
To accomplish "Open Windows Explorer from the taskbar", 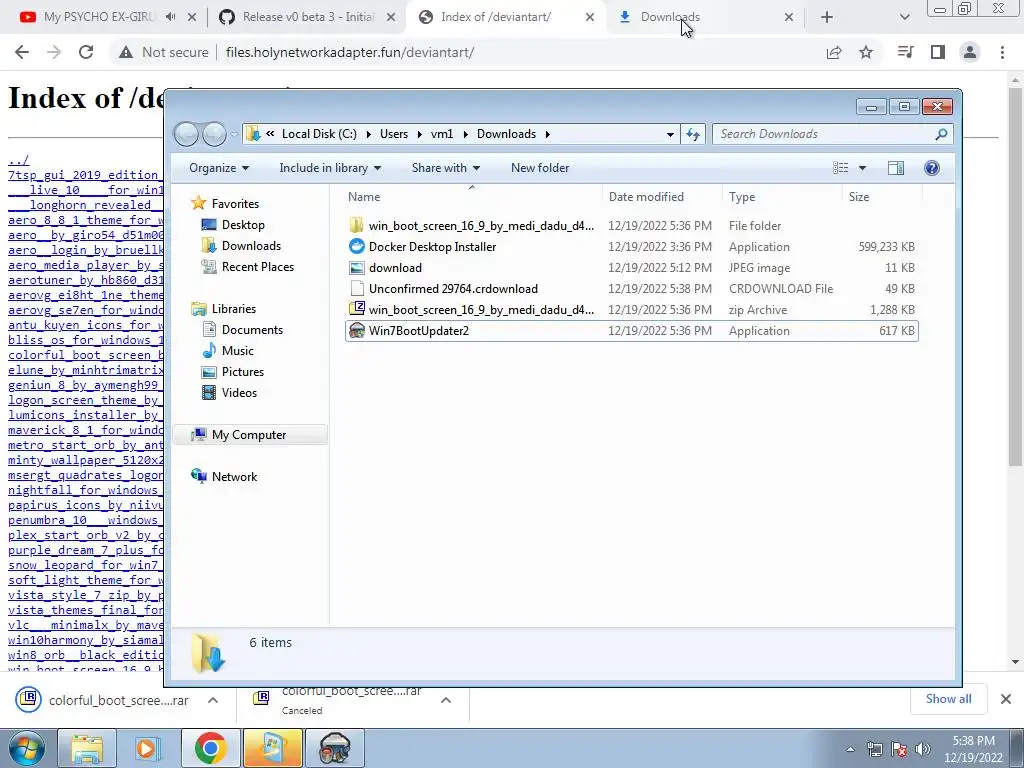I will pyautogui.click(x=86, y=748).
